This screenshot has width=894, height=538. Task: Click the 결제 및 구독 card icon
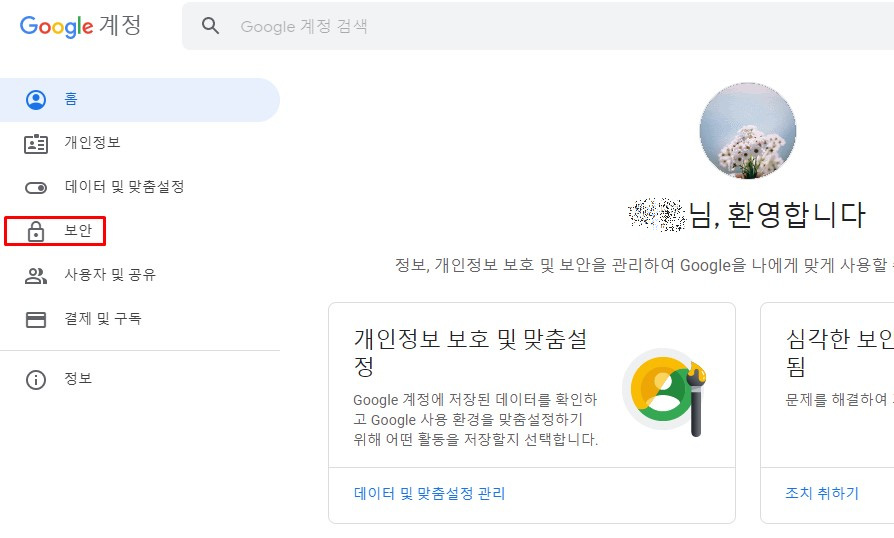coord(36,319)
